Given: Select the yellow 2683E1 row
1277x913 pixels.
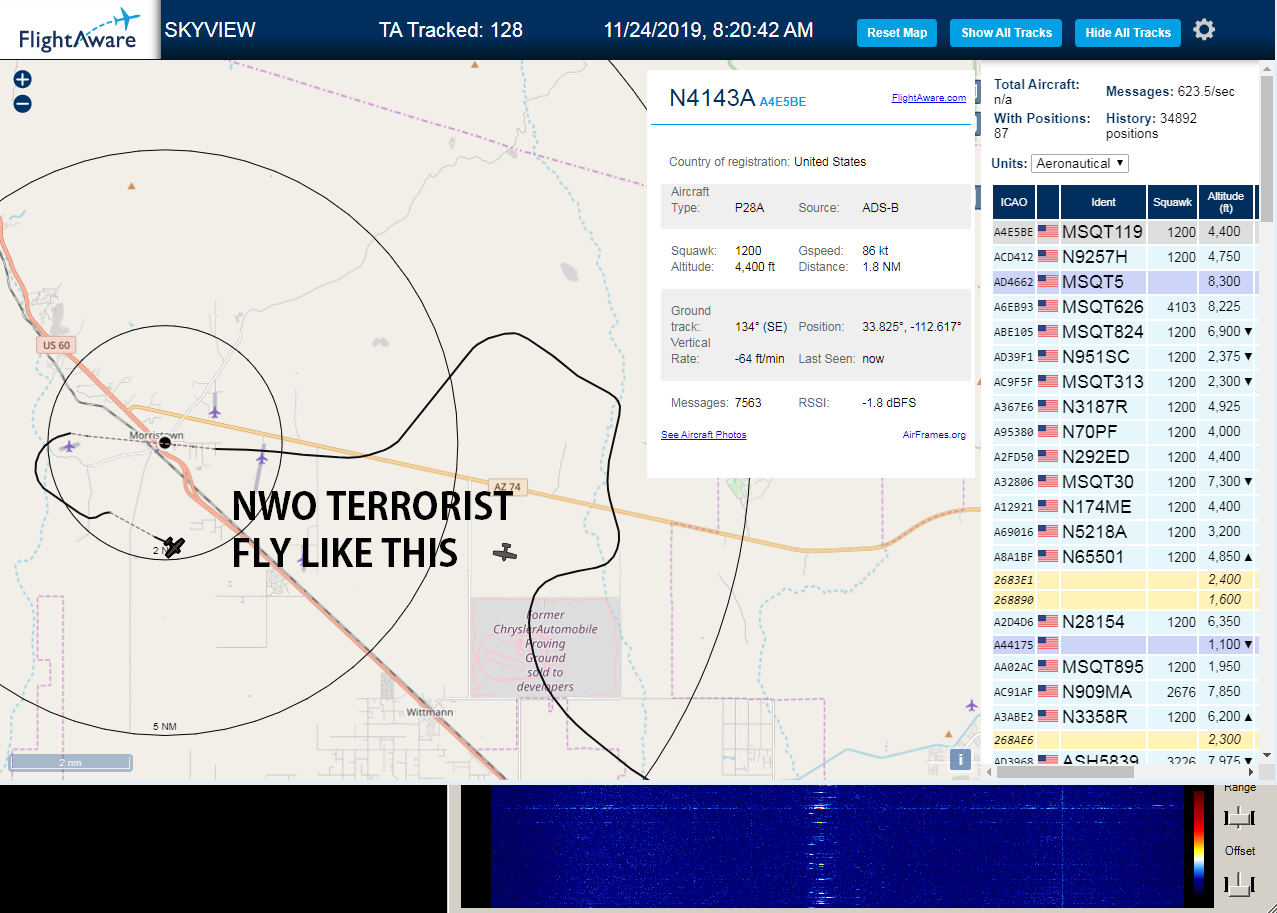Looking at the screenshot, I should [x=1124, y=579].
